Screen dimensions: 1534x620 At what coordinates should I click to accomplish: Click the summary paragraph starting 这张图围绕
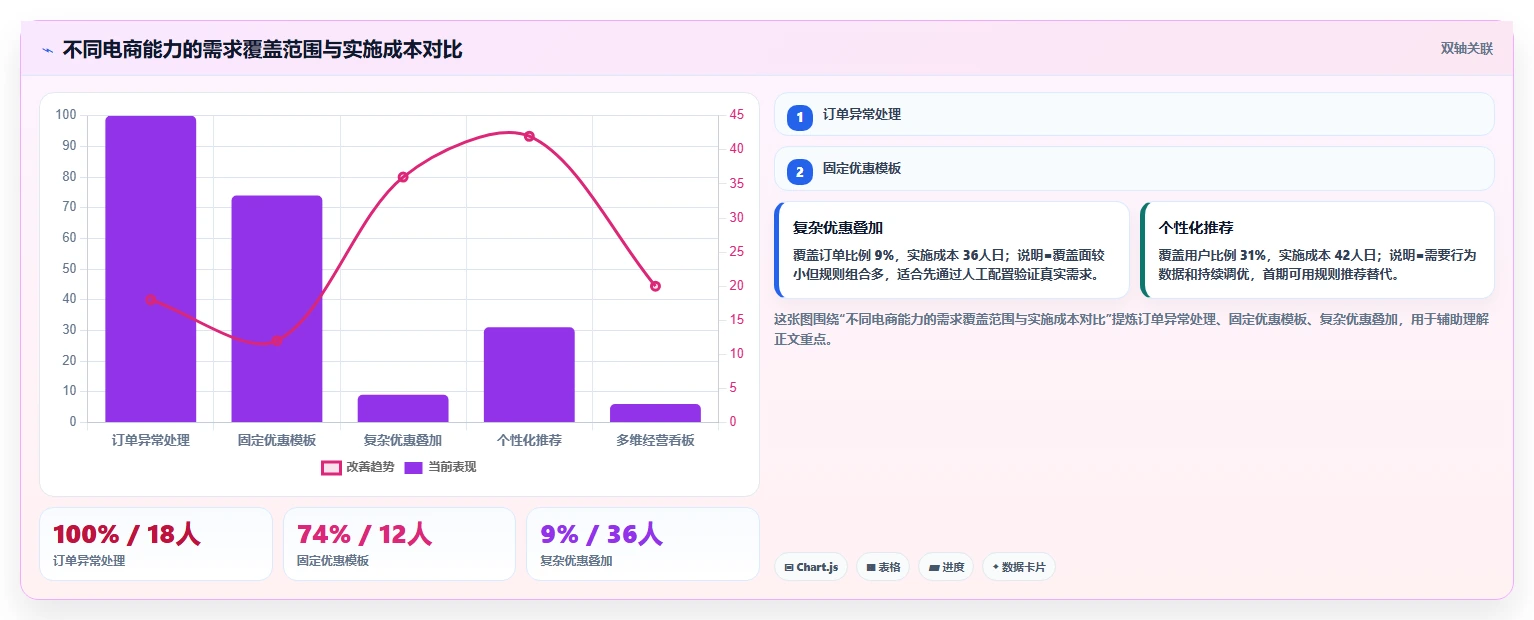point(1133,329)
